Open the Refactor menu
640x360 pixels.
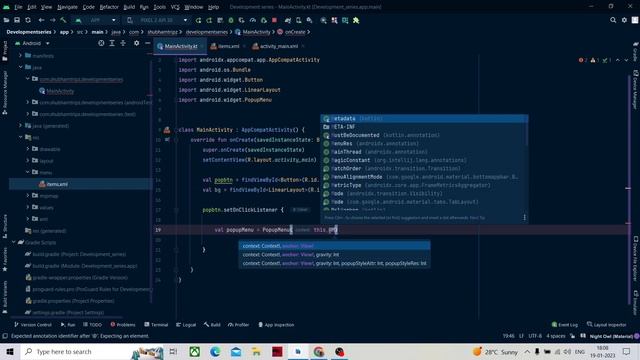(109, 7)
